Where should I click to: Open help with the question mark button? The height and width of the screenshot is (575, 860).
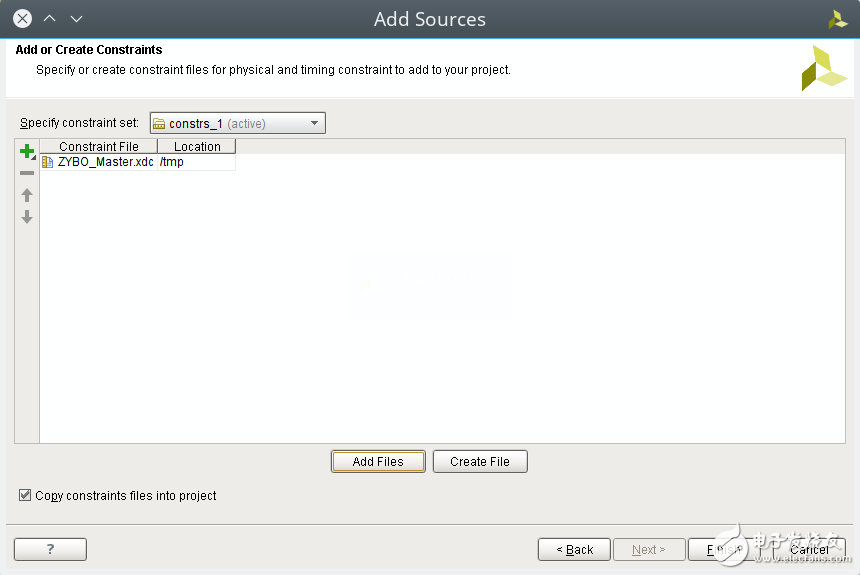click(50, 549)
